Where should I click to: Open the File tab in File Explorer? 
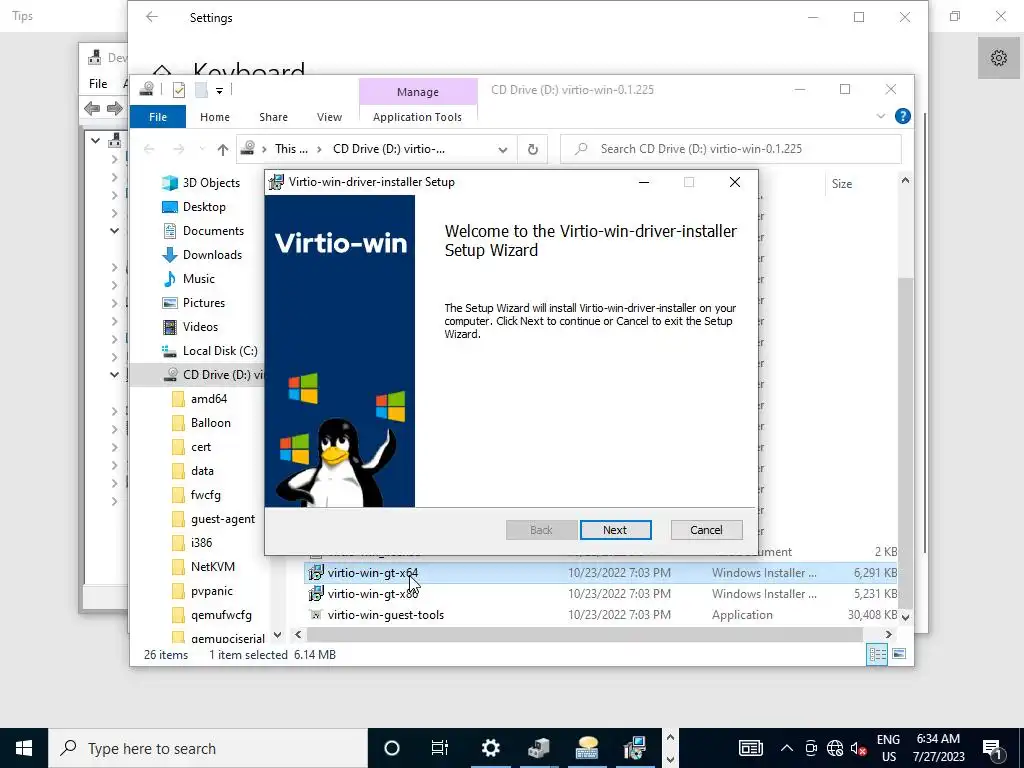click(x=158, y=117)
